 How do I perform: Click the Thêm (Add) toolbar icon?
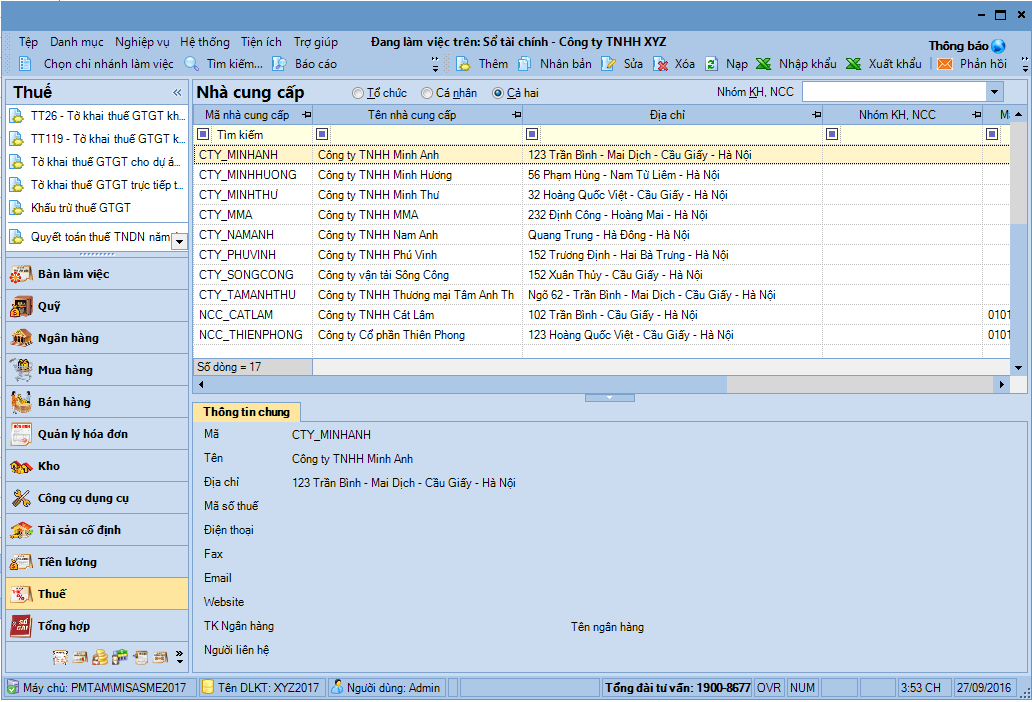tap(464, 64)
